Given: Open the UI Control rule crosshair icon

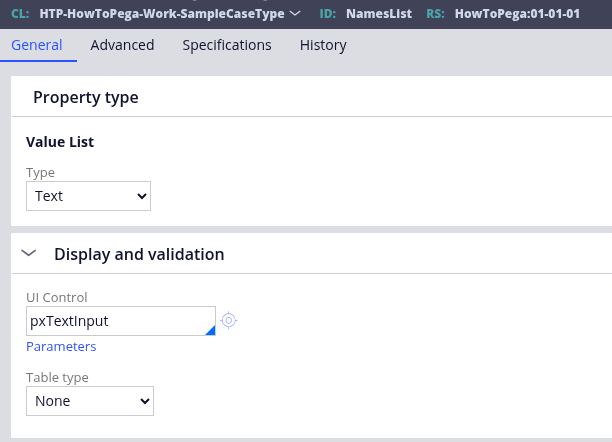Looking at the screenshot, I should click(229, 320).
